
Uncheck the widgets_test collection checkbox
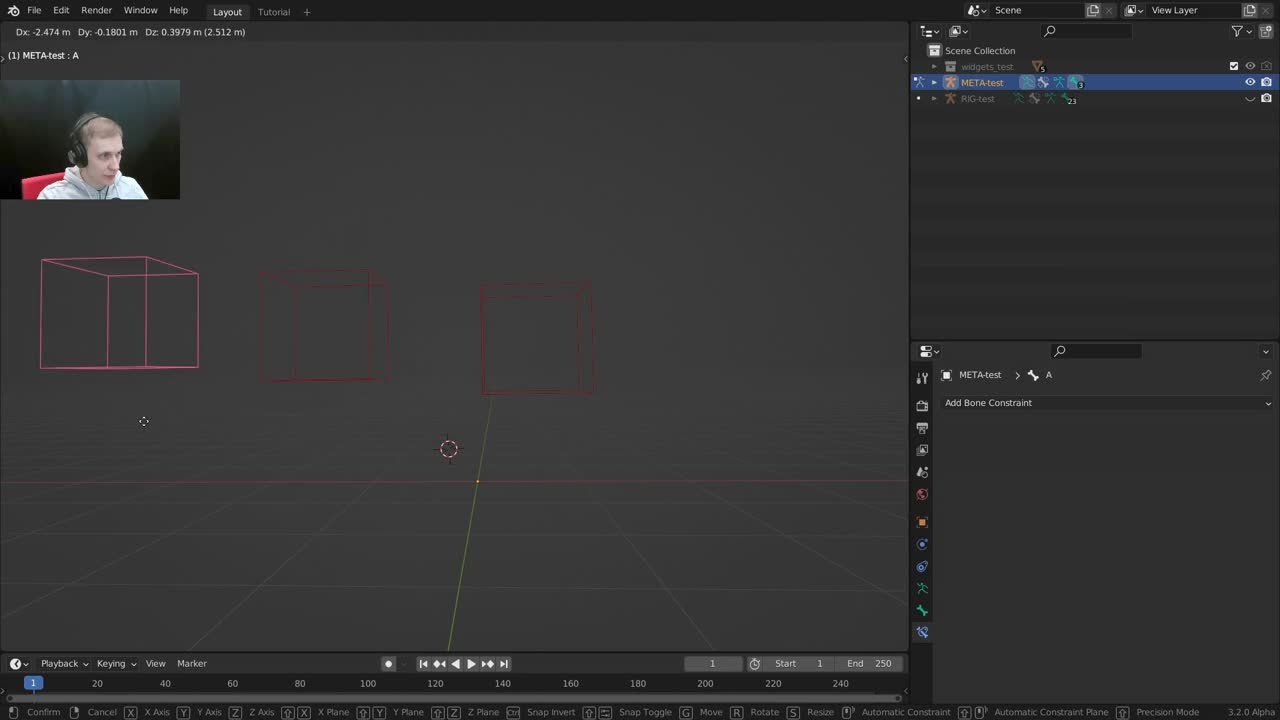click(1233, 66)
